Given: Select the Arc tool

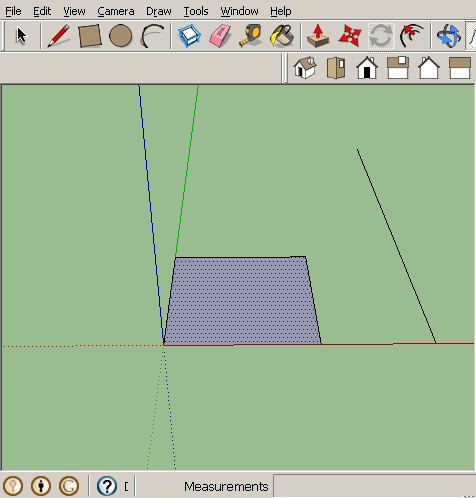Looking at the screenshot, I should [152, 36].
